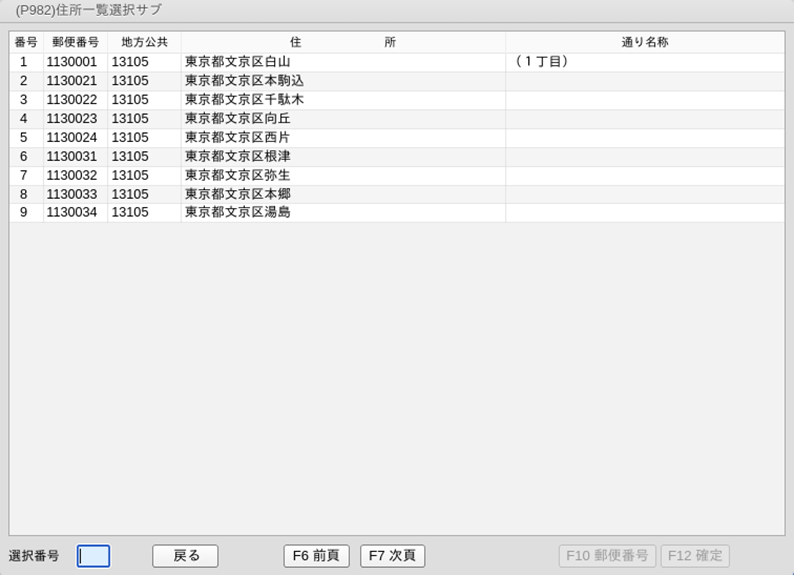Click the 地方公共 column header

coord(144,43)
